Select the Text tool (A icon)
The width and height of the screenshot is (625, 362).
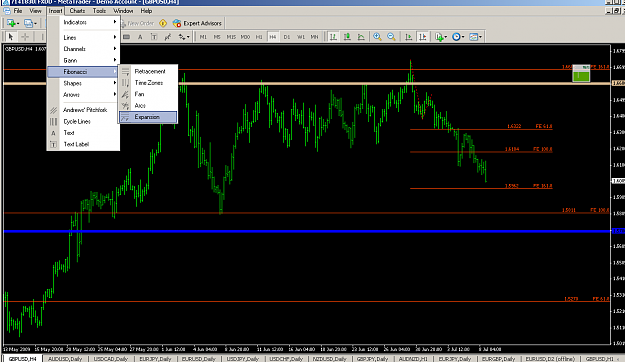(x=140, y=37)
